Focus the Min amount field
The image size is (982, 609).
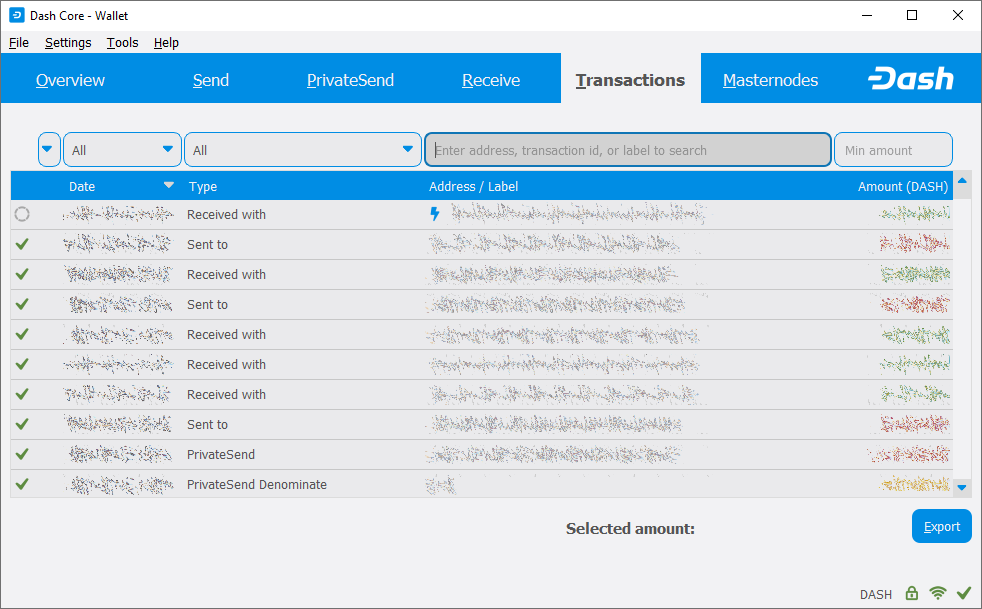(x=893, y=149)
